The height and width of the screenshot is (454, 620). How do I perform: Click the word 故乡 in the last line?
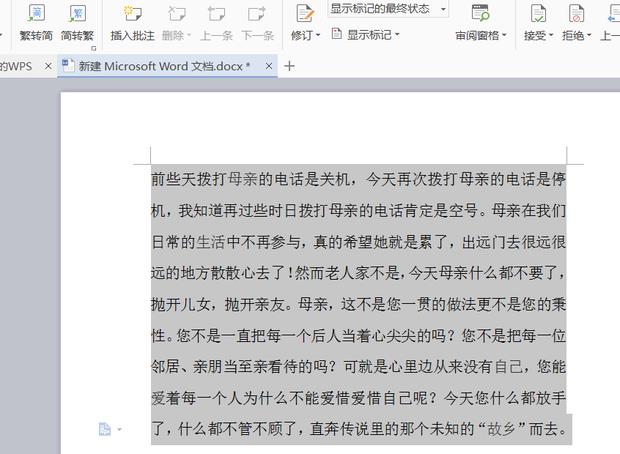pyautogui.click(x=501, y=432)
